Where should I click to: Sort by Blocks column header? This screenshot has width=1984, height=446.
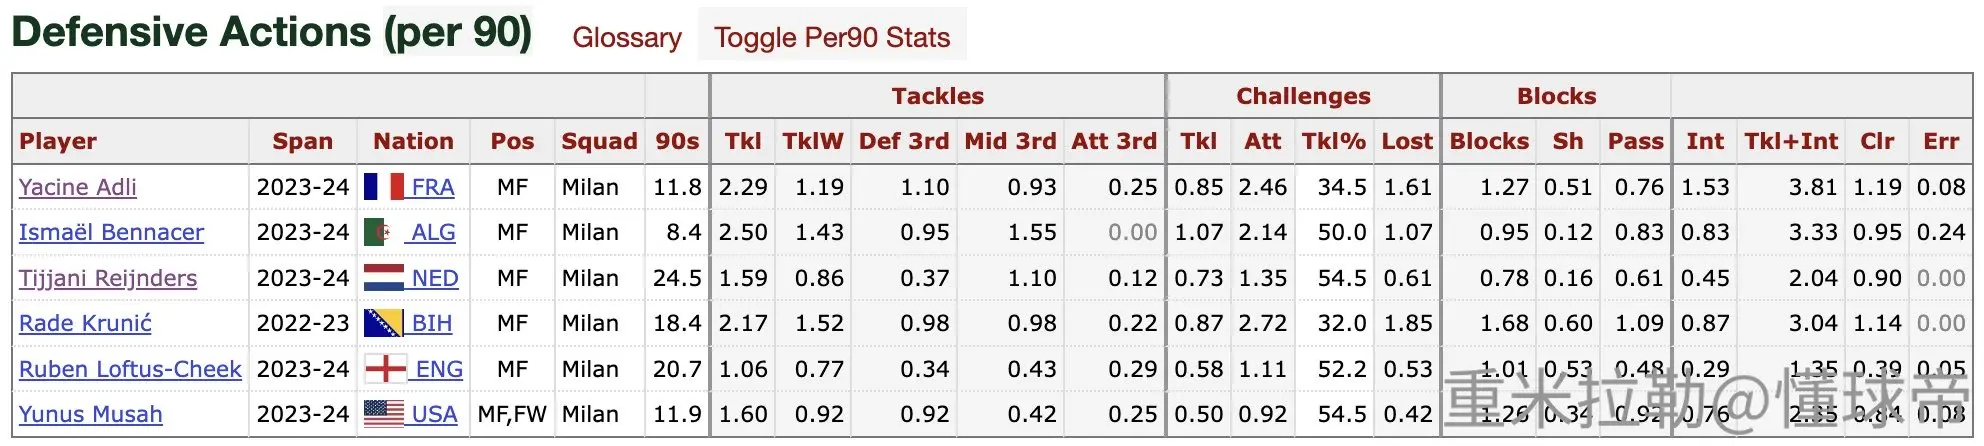(1489, 141)
